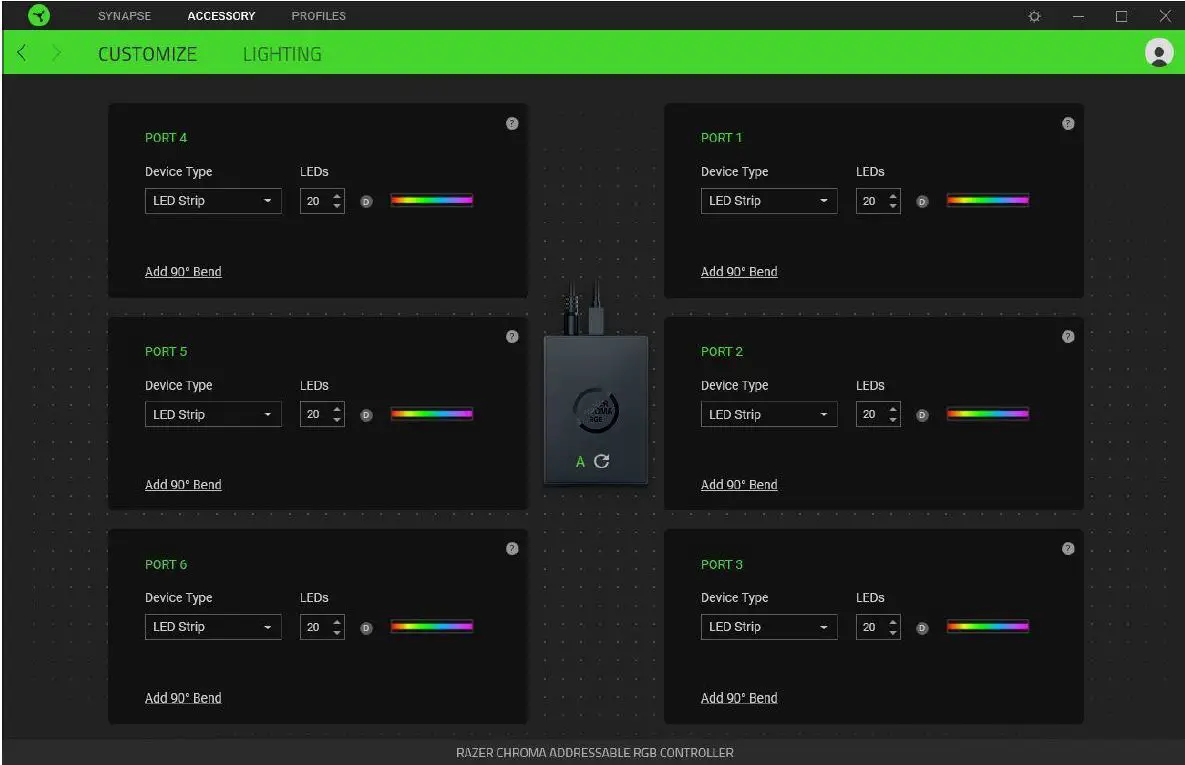Toggle the A channel label on the controller
Viewport: 1185px width, 765px height.
[578, 462]
